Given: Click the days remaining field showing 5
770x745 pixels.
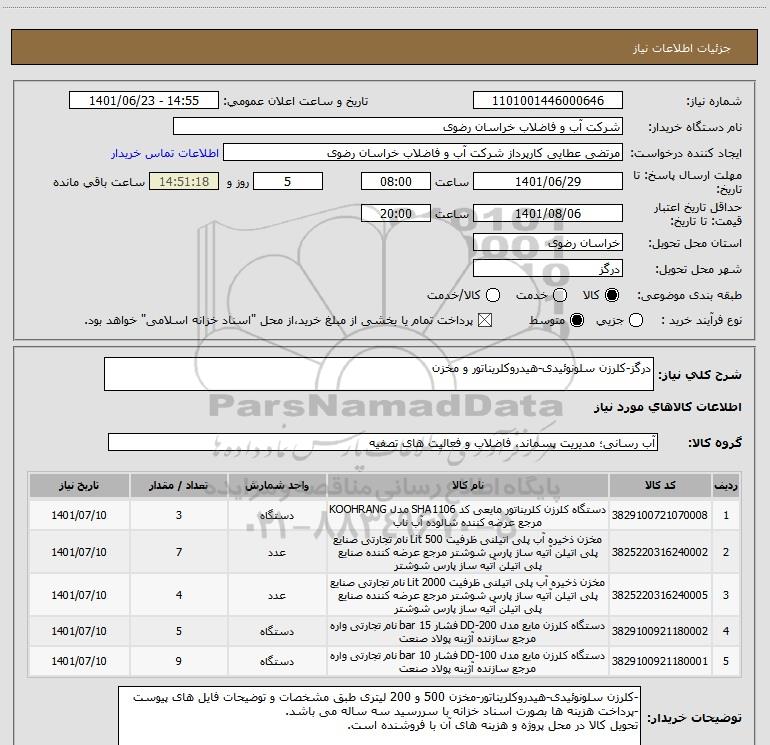Looking at the screenshot, I should coord(288,181).
